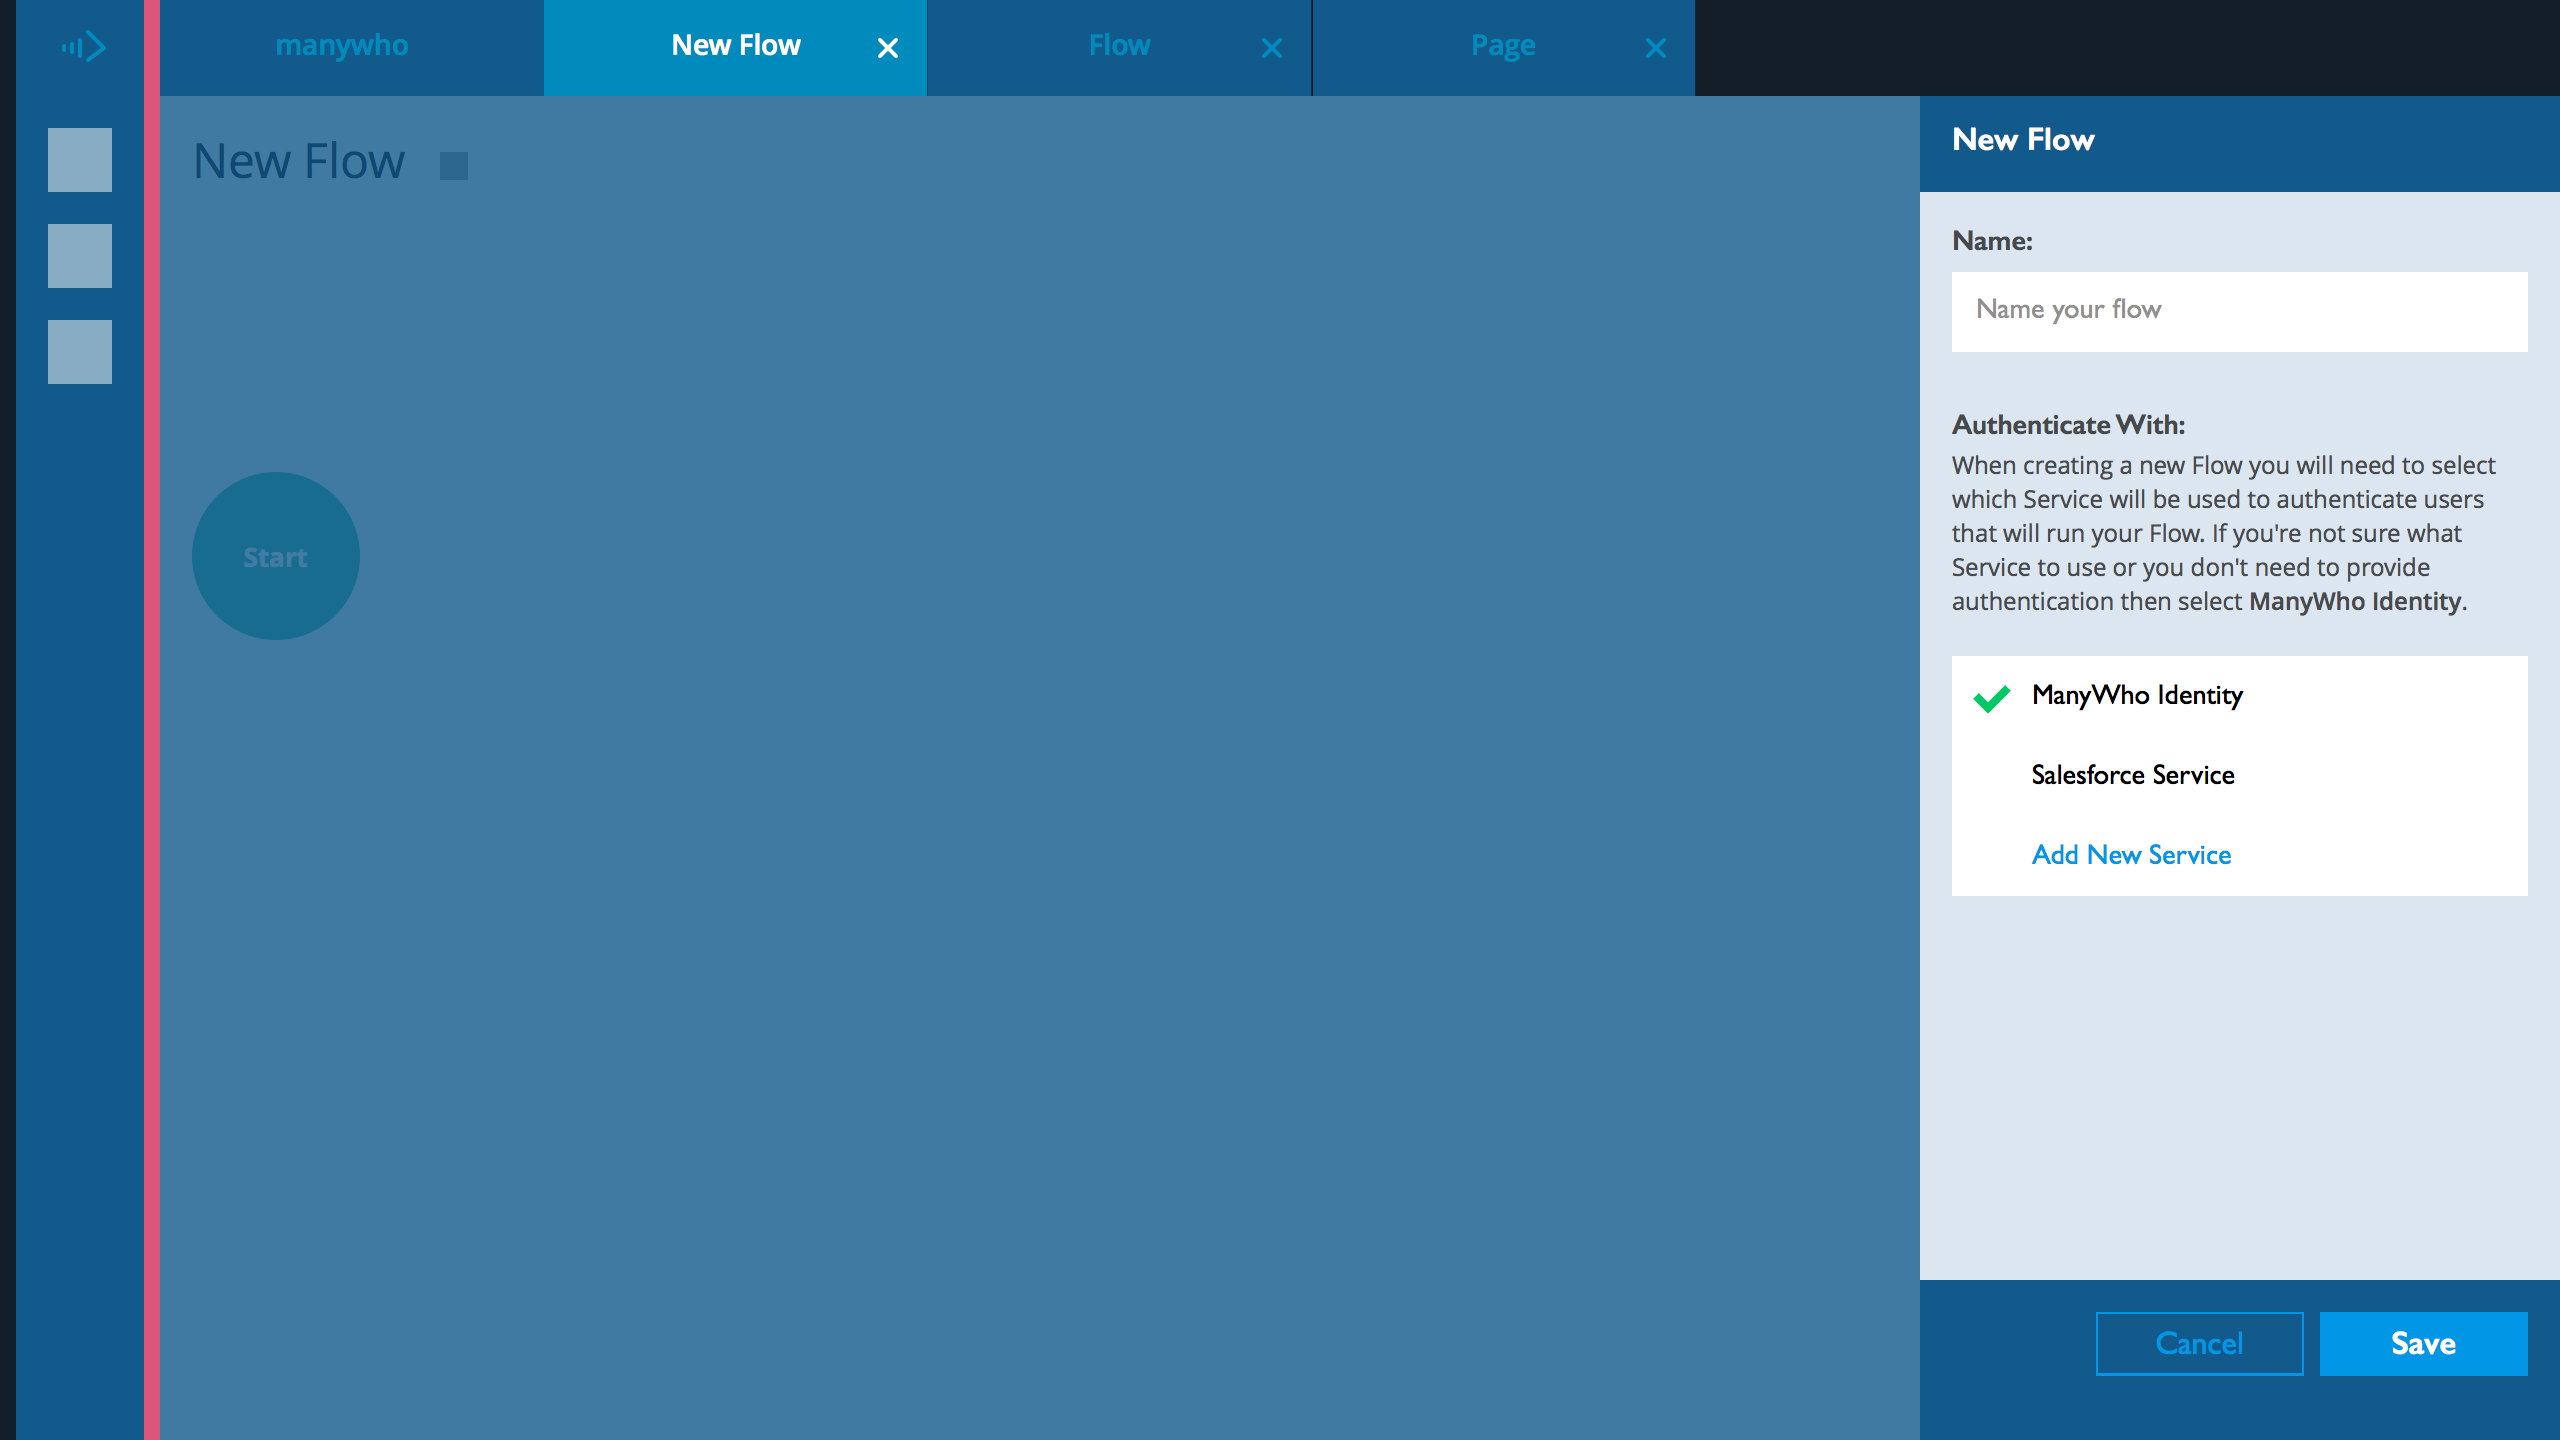Select ManyWho Identity authentication option
The height and width of the screenshot is (1440, 2560).
[2240, 696]
